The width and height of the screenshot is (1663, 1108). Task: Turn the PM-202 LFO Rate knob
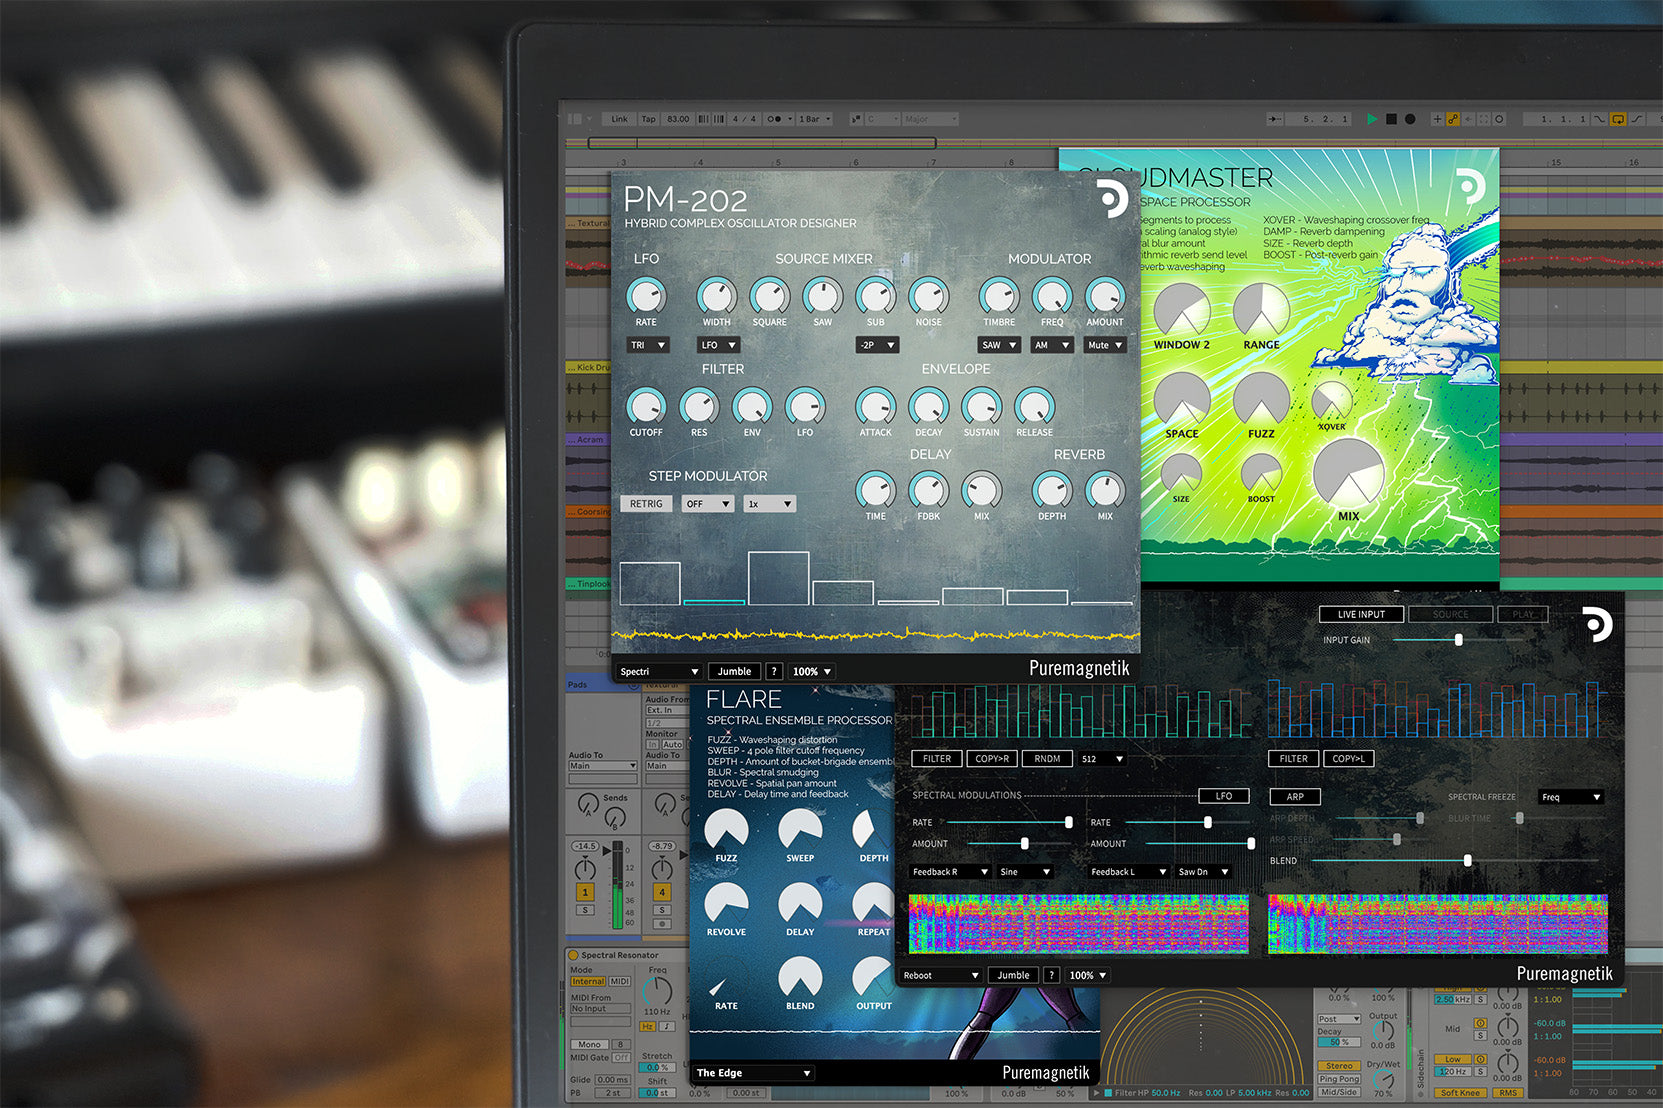[x=646, y=296]
